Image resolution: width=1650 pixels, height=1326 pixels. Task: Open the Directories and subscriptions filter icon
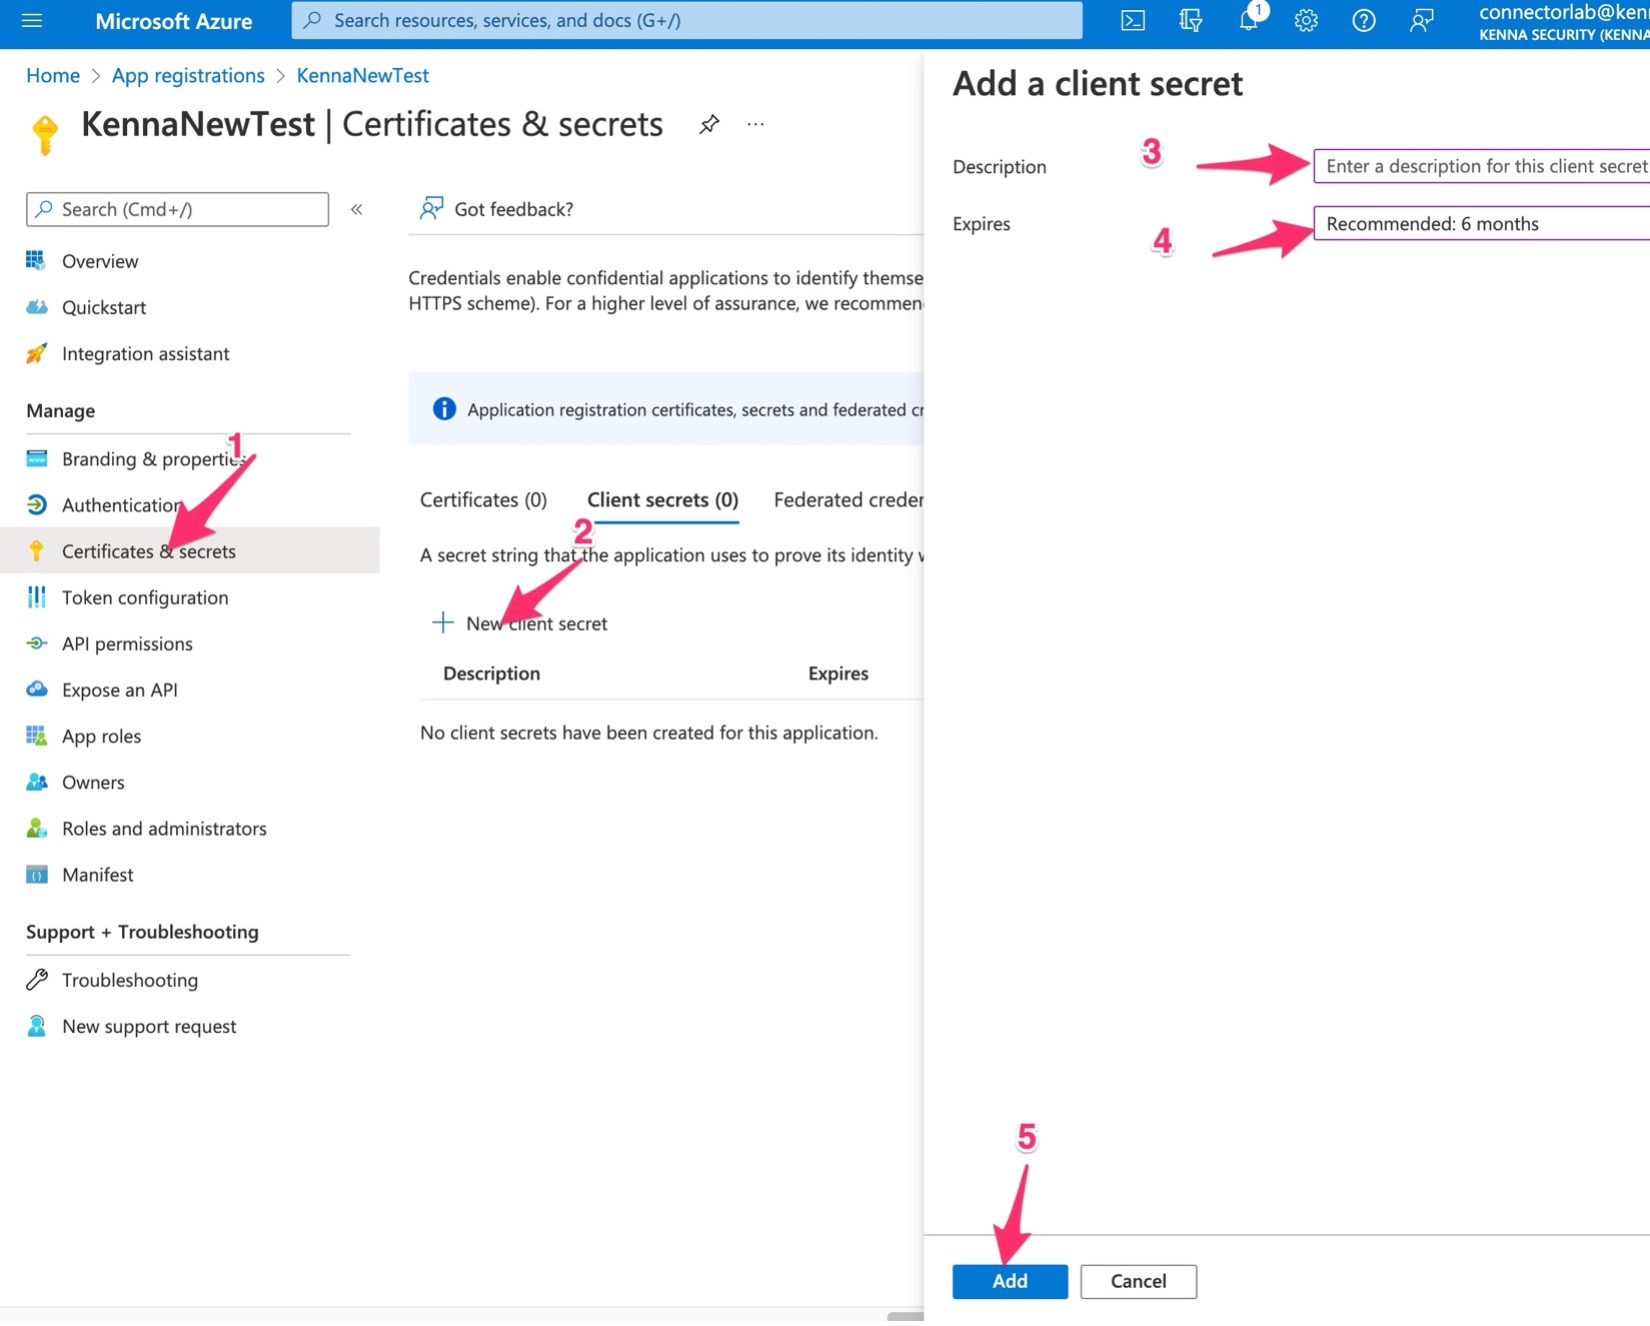pos(1190,20)
